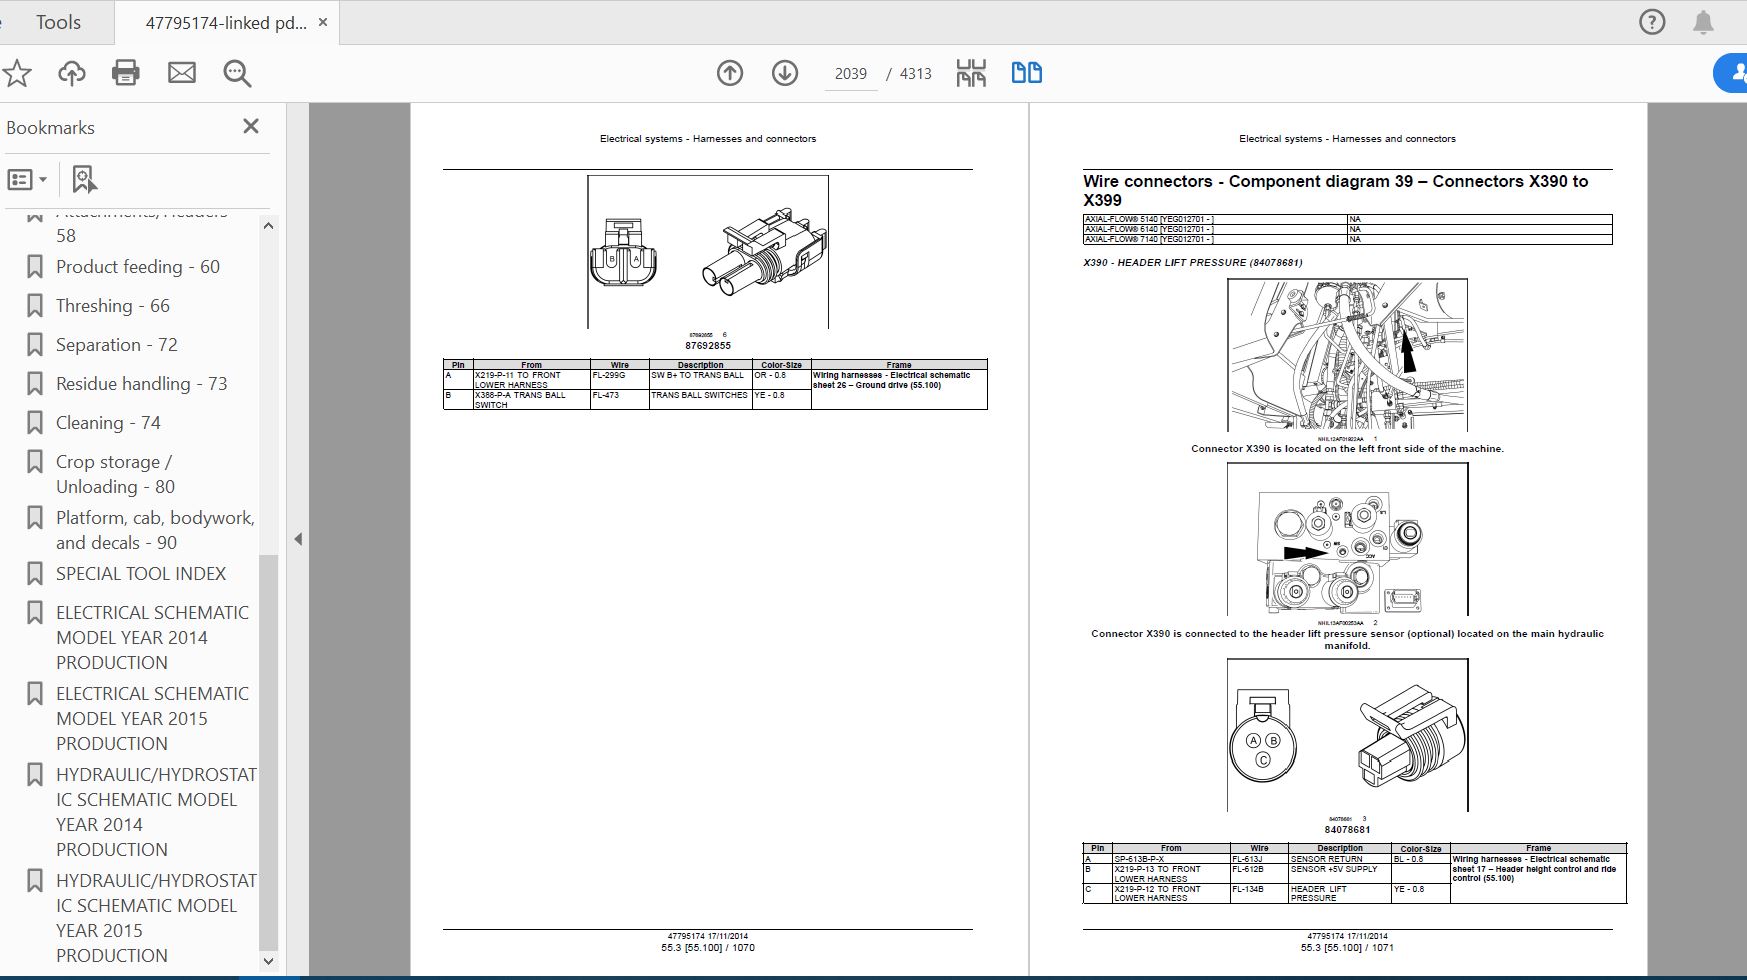Go to previous page arrow
Screen dimensions: 1747x980
point(730,73)
